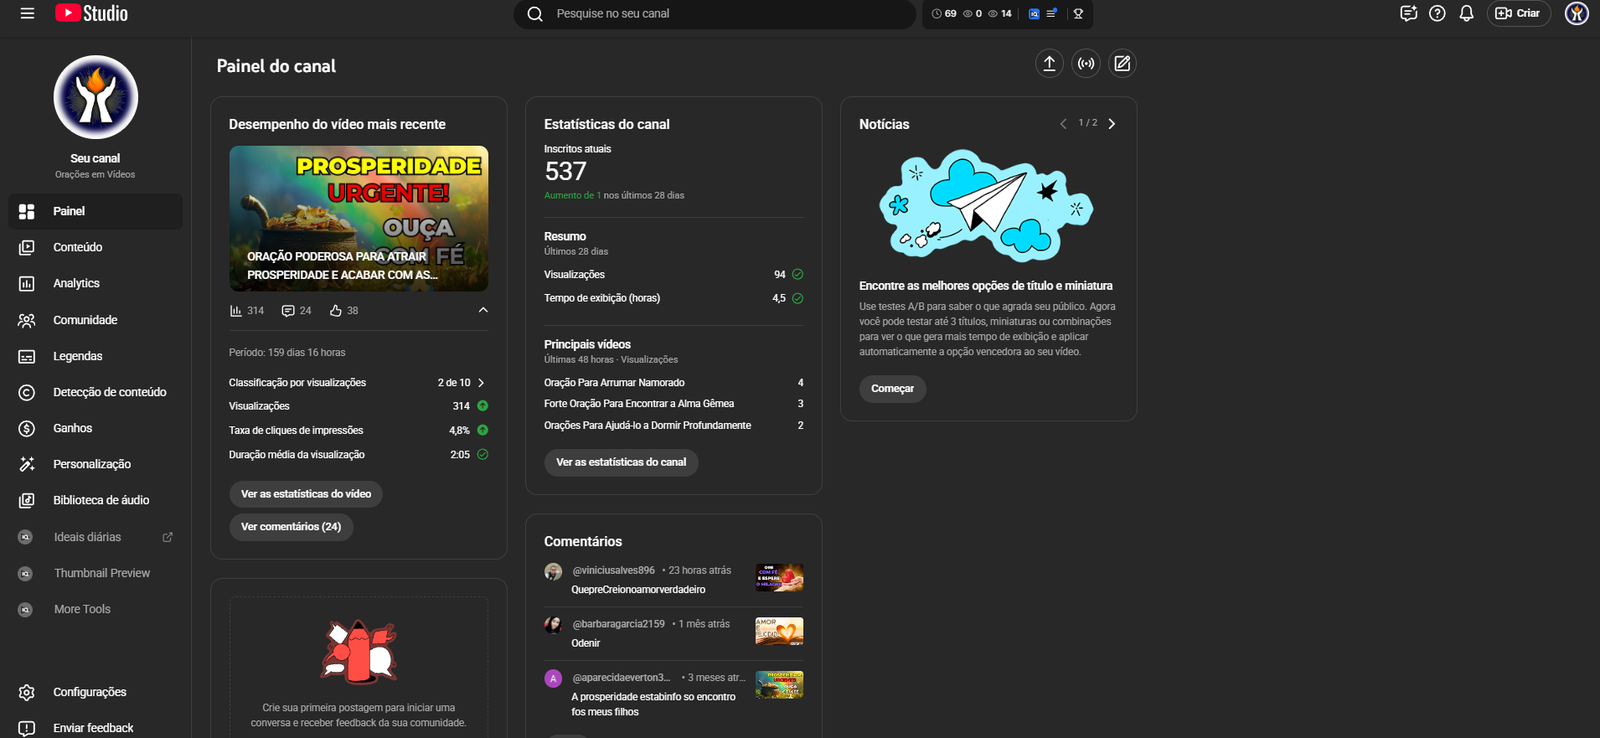This screenshot has width=1600, height=738.
Task: Open Configurações gear icon
Action: (x=27, y=692)
